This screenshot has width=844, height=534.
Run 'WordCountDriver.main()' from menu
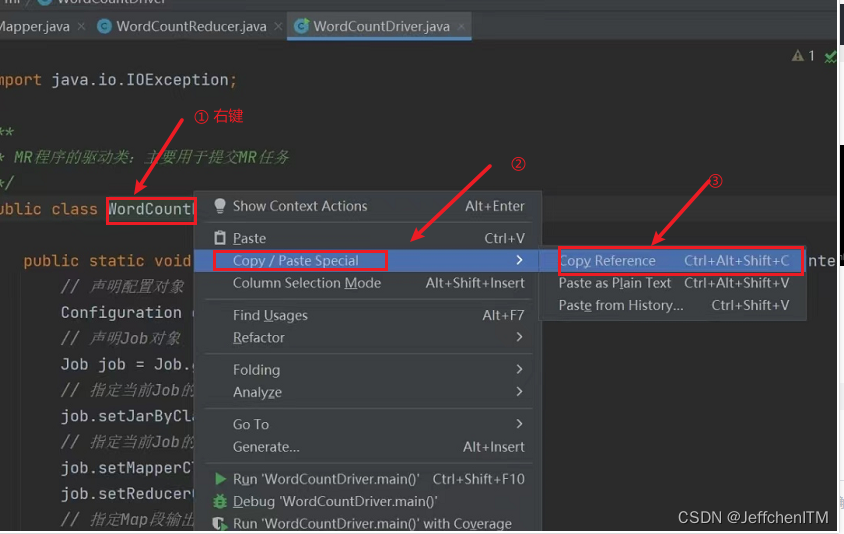pyautogui.click(x=368, y=479)
